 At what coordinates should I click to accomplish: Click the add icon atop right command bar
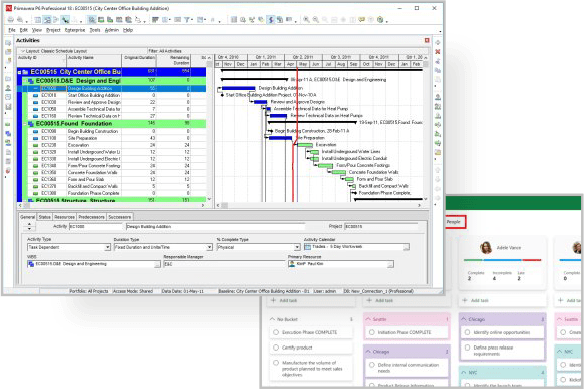point(438,42)
